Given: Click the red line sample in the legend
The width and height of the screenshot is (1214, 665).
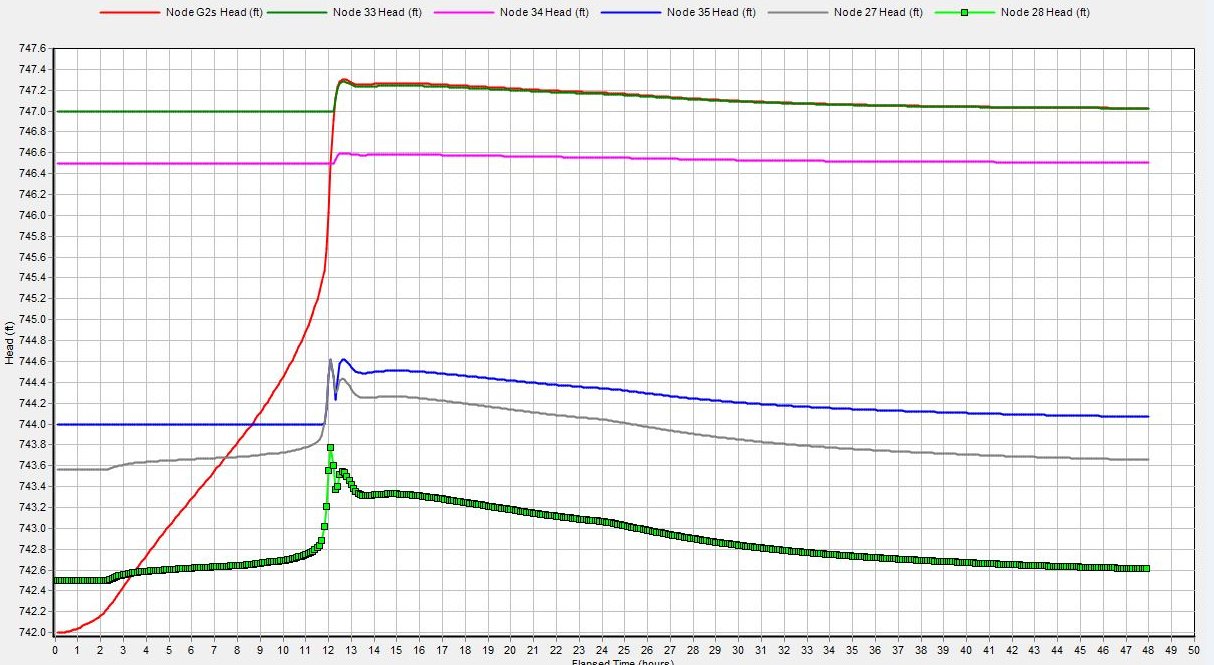Looking at the screenshot, I should pos(129,13).
